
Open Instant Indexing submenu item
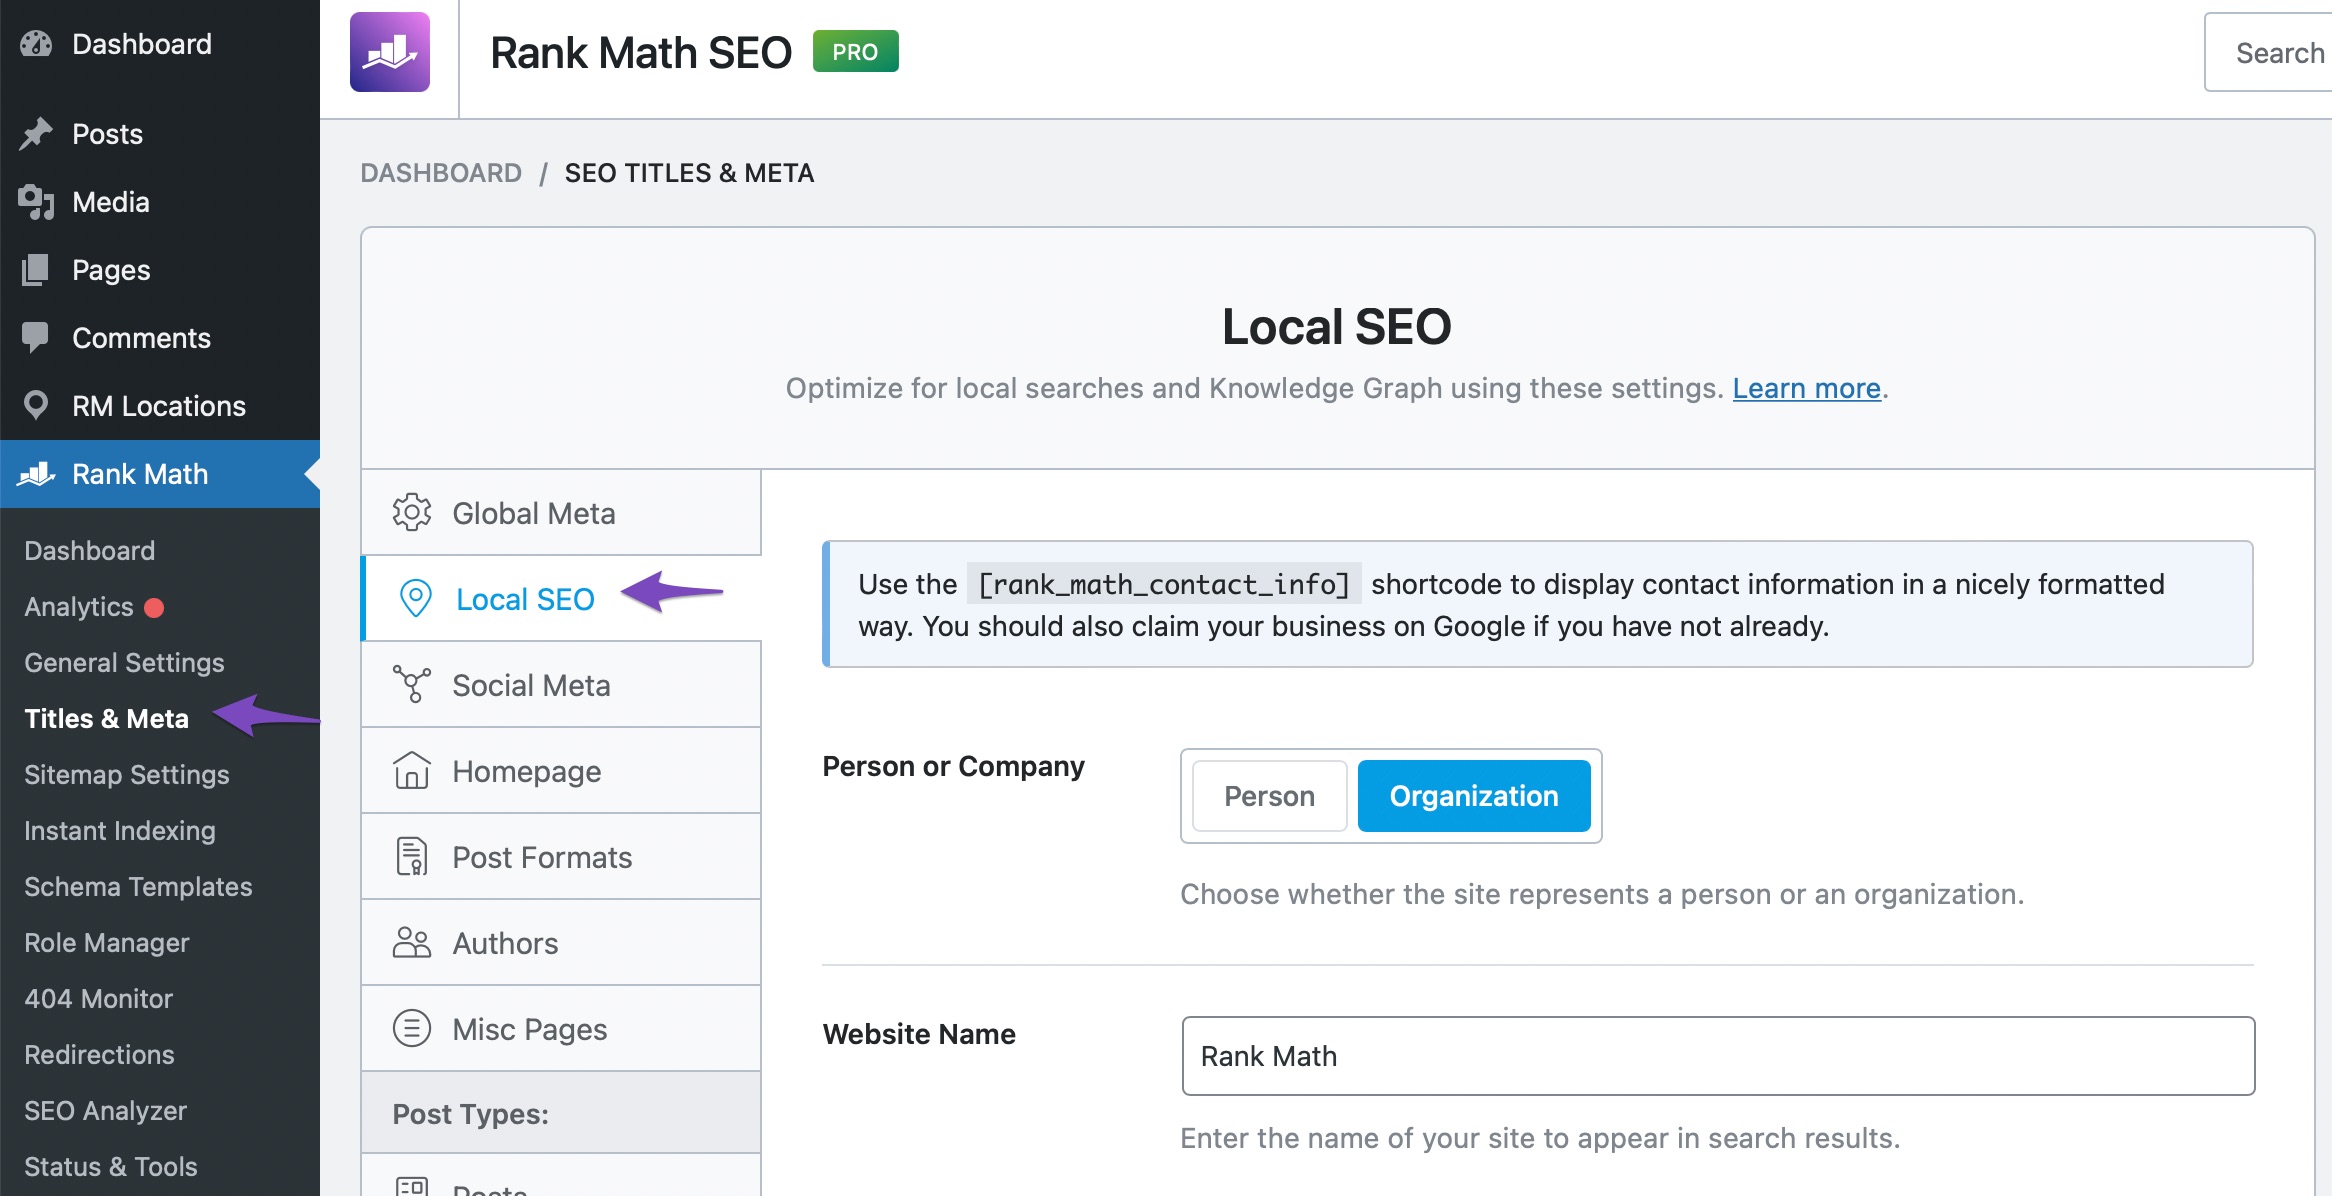coord(120,830)
